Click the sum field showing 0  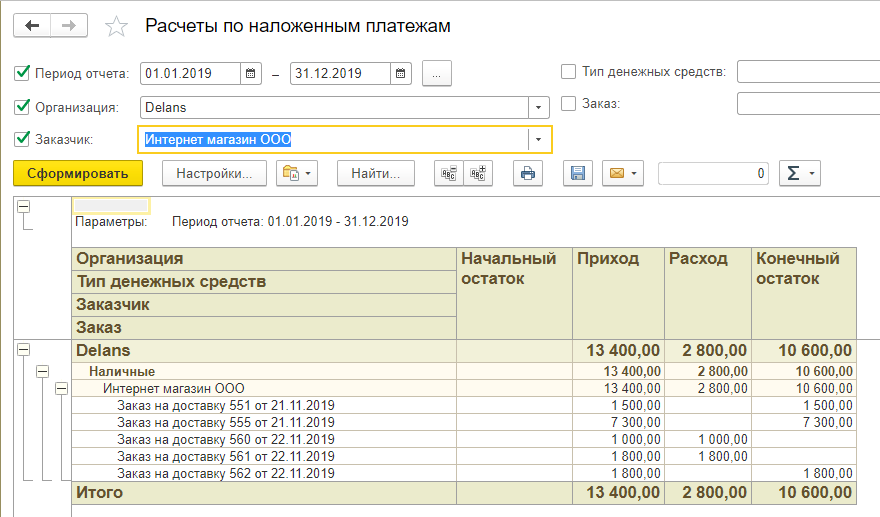(713, 173)
